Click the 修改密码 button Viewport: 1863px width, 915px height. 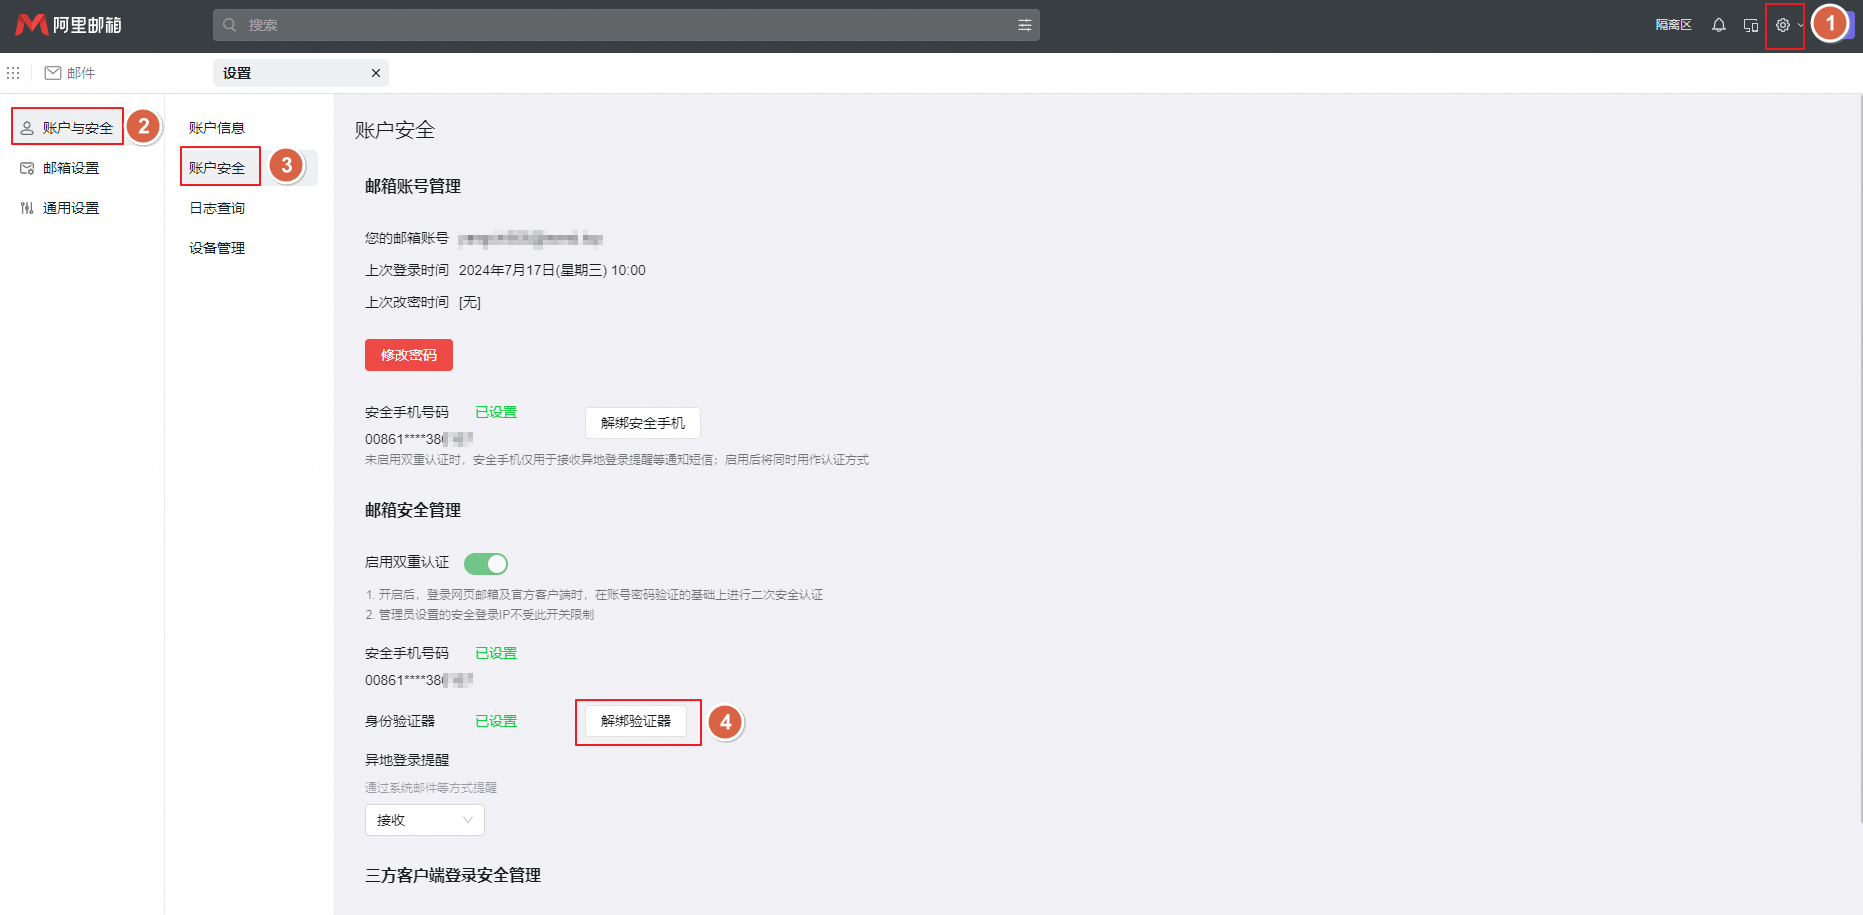pyautogui.click(x=408, y=354)
